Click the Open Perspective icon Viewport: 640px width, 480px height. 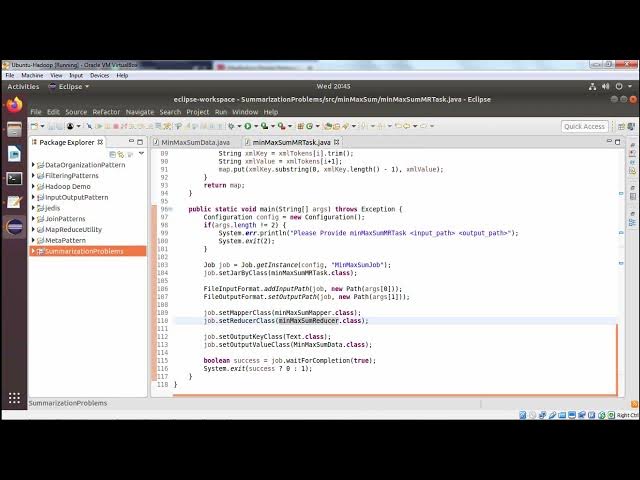[x=621, y=127]
